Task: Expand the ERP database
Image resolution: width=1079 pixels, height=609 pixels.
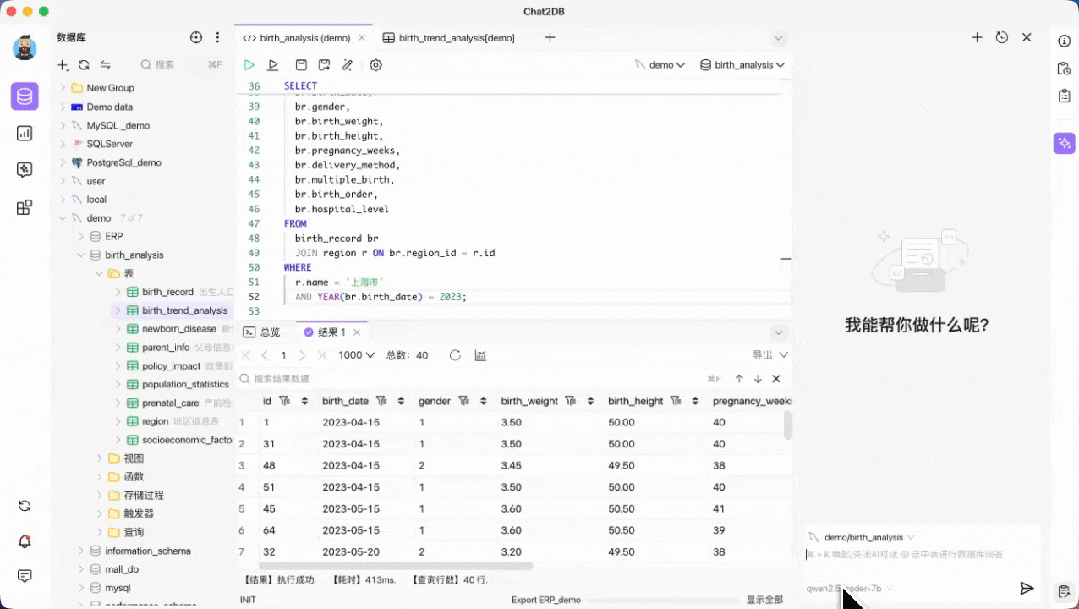Action: point(81,236)
